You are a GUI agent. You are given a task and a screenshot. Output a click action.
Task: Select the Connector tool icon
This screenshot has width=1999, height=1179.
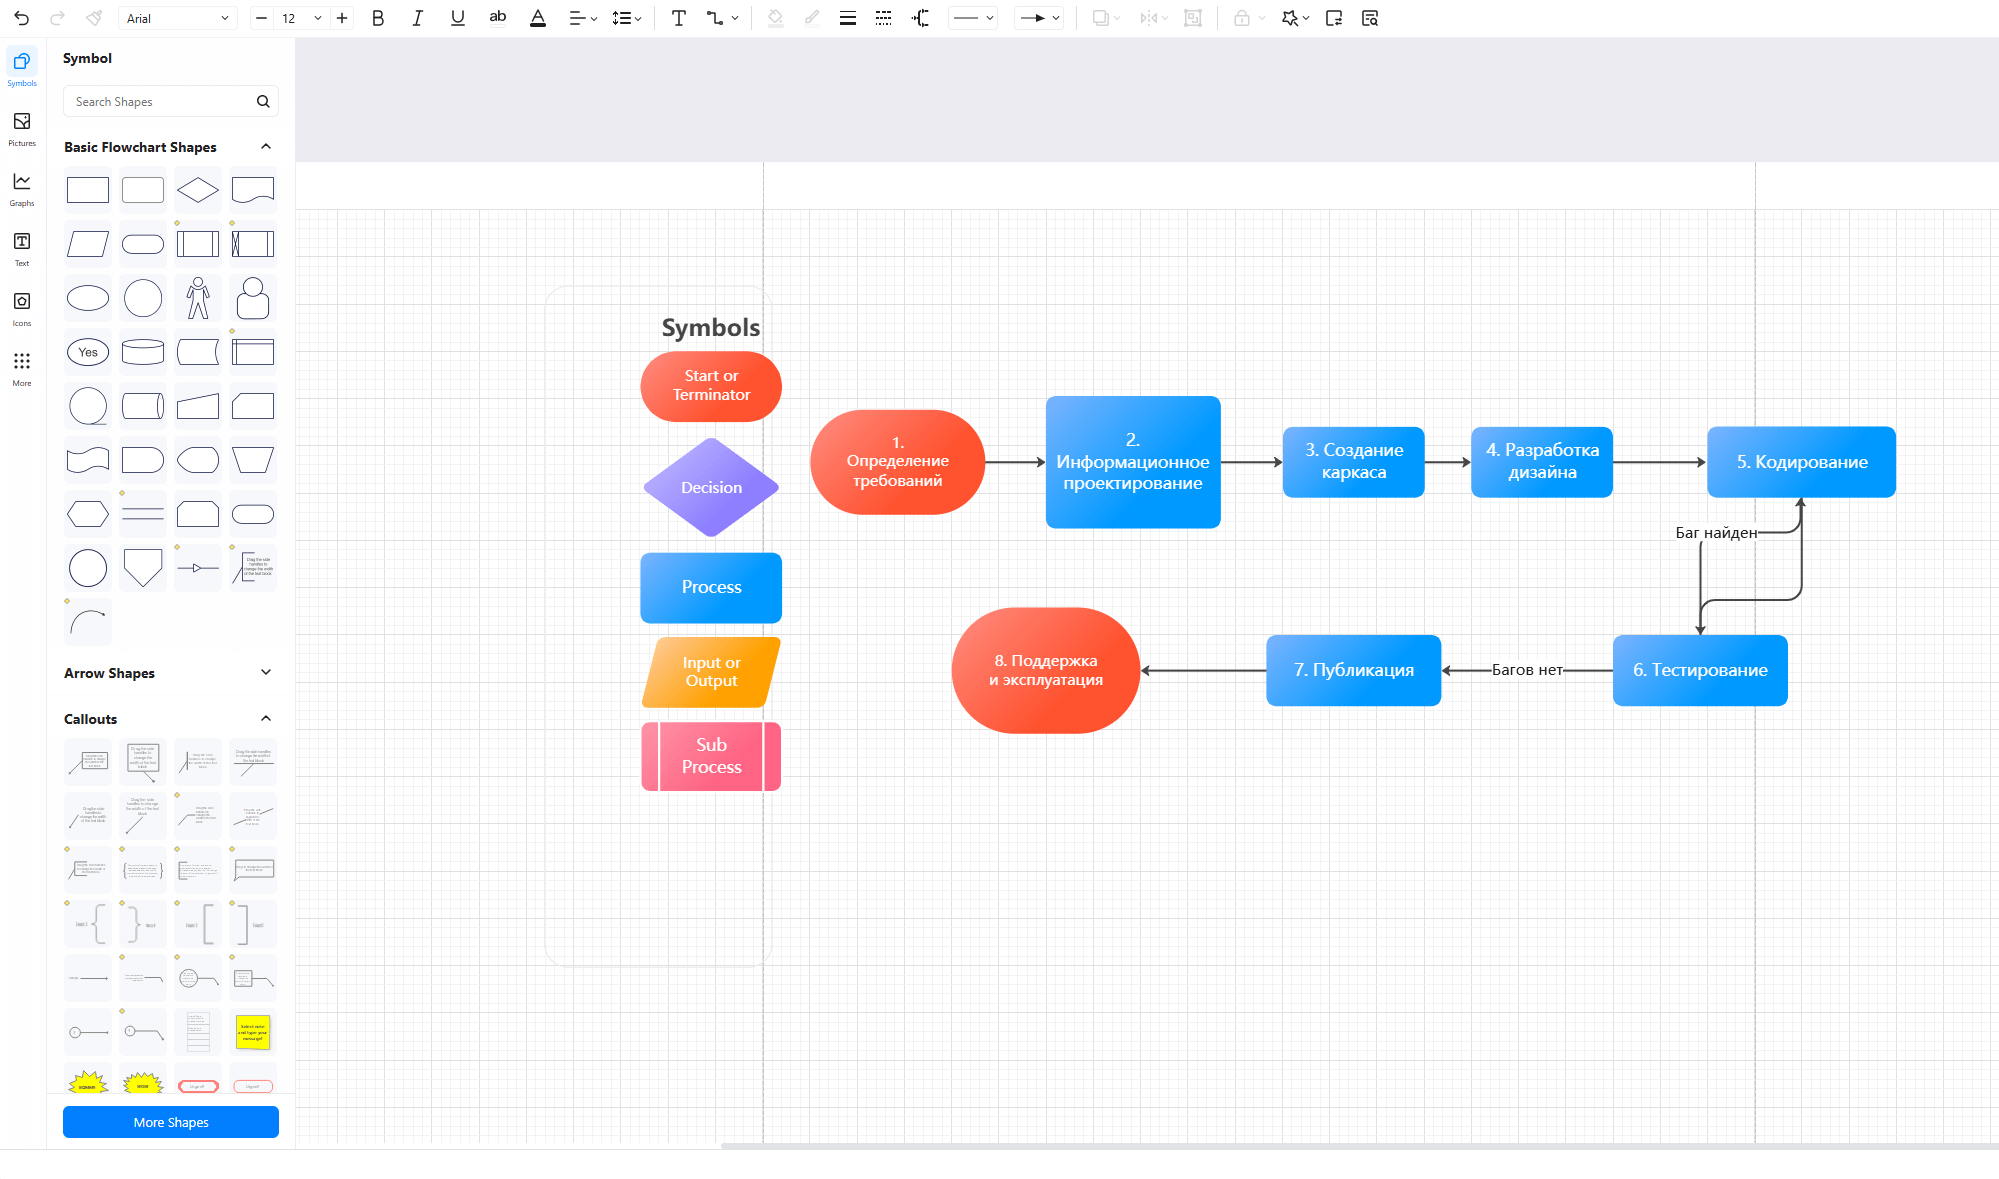(714, 18)
